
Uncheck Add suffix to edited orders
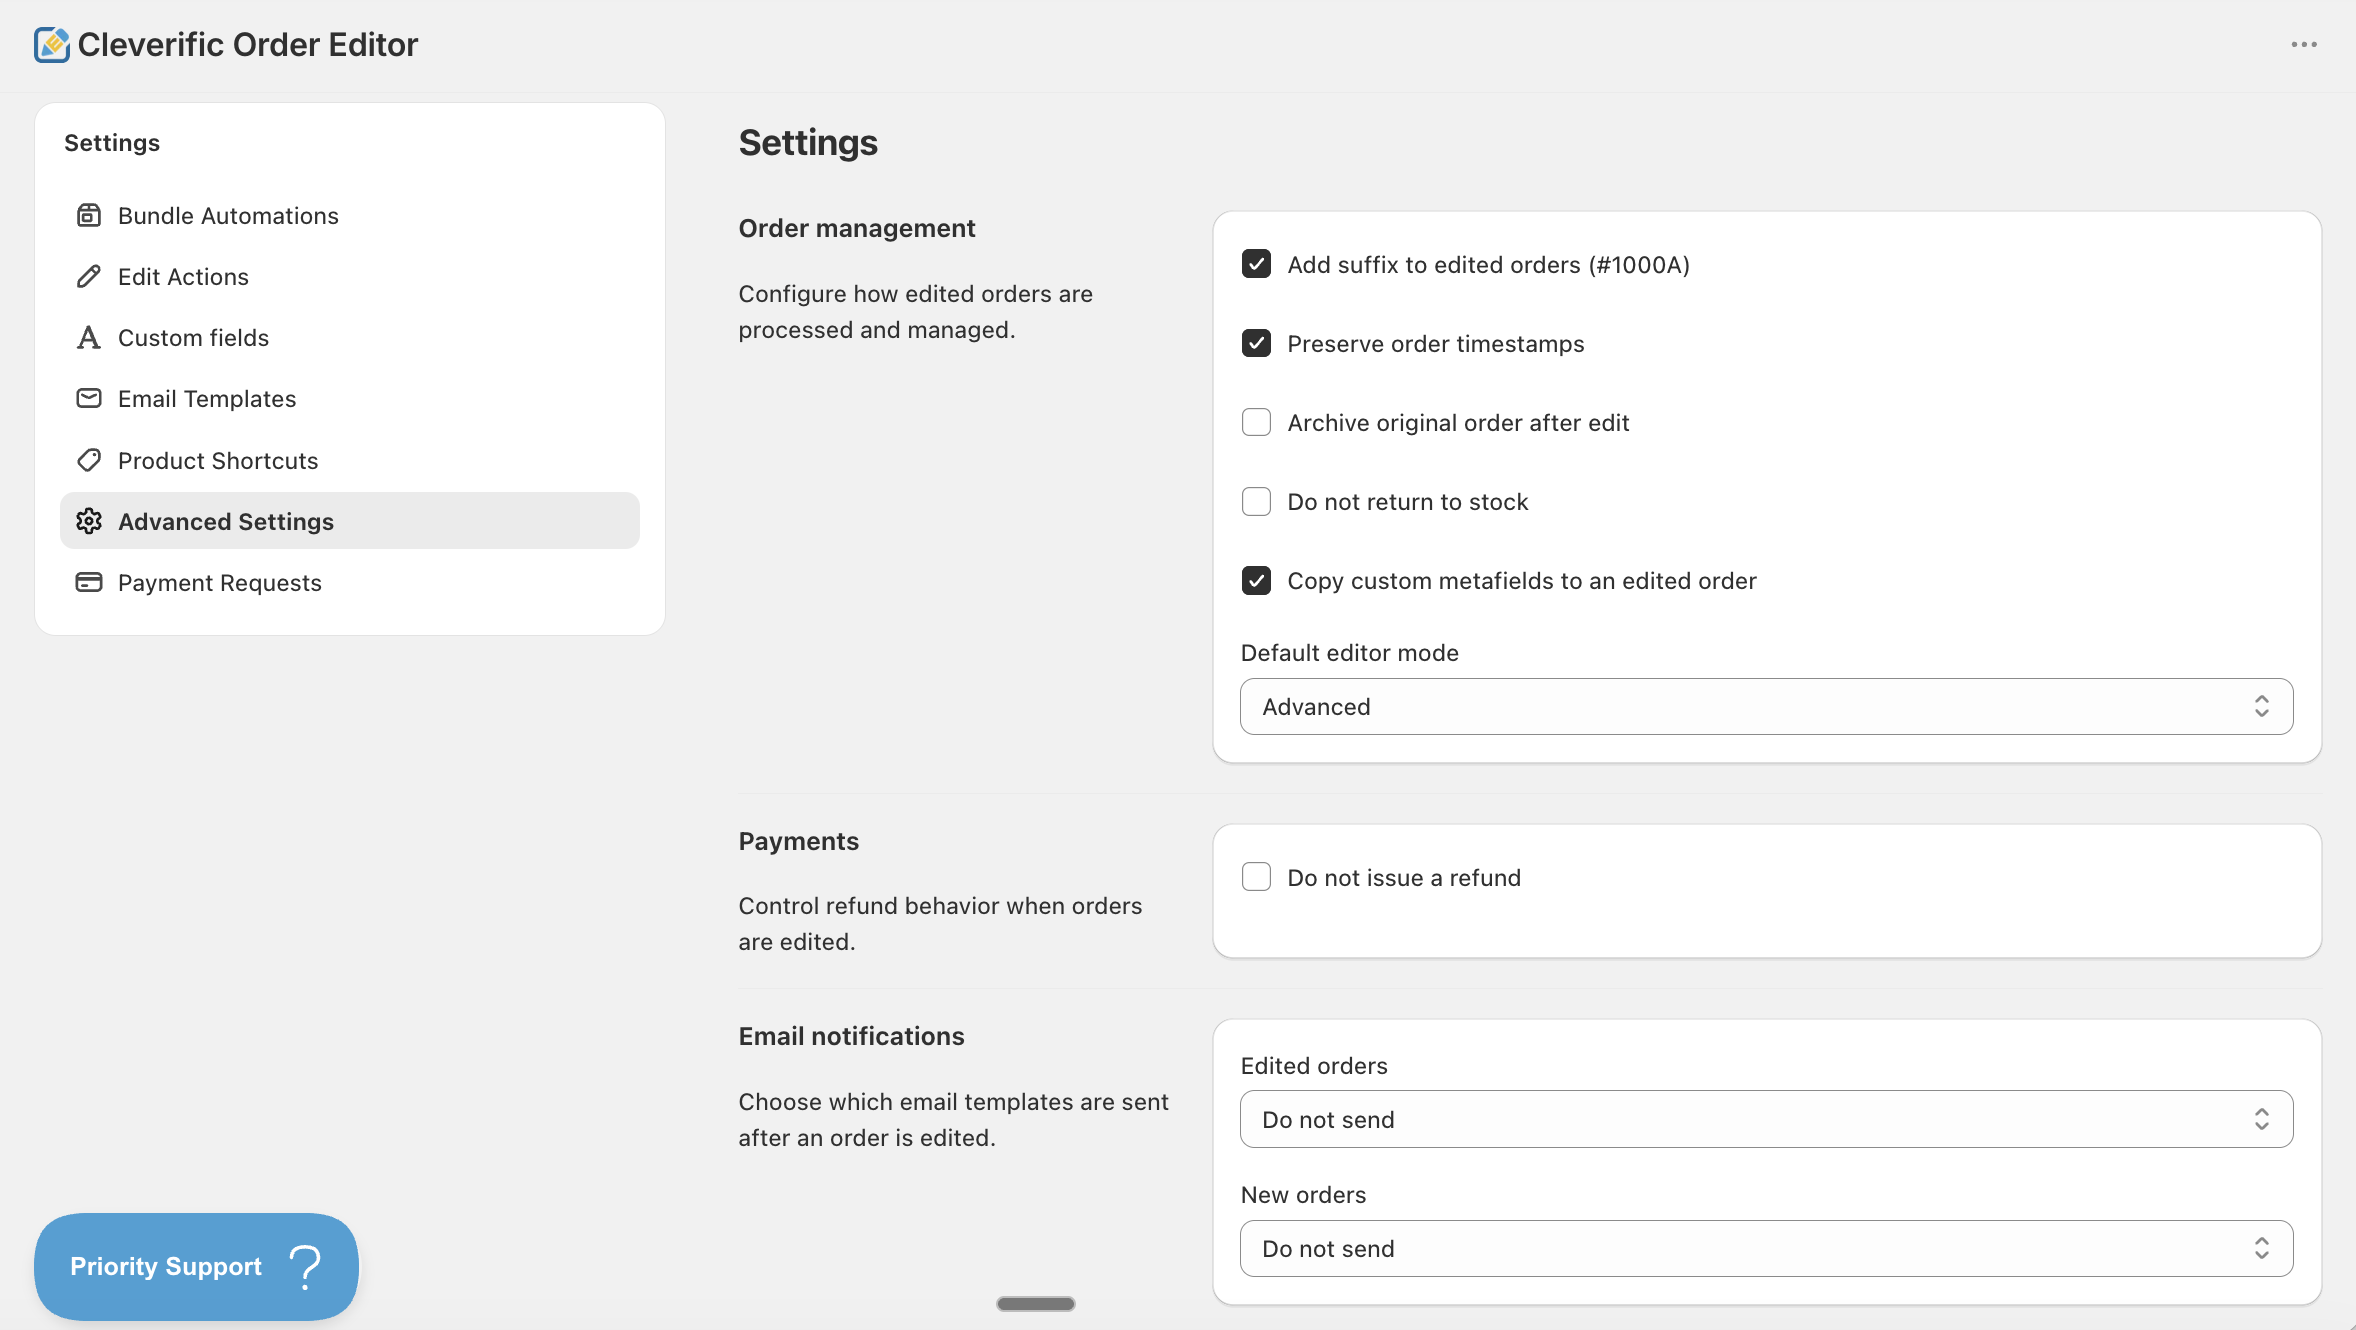coord(1256,264)
